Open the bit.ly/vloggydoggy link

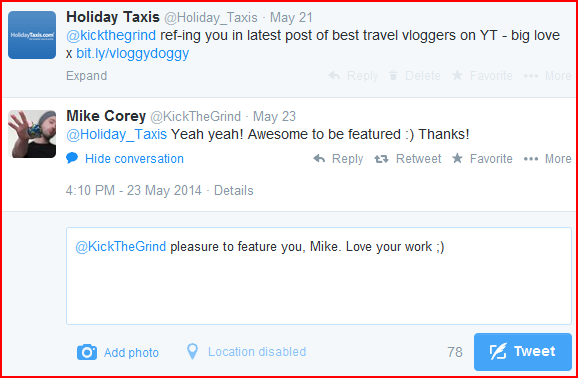133,54
